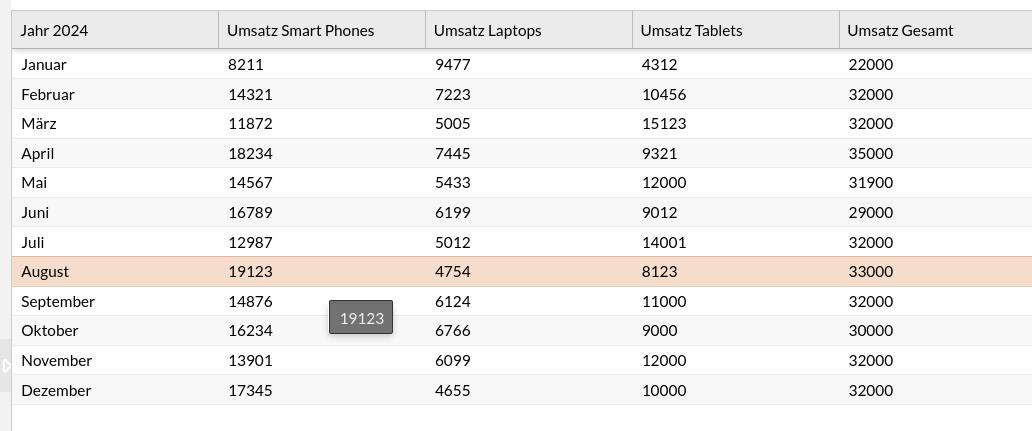Select tablet value 15123 in März
Viewport: 1032px width, 431px height.
click(x=663, y=124)
